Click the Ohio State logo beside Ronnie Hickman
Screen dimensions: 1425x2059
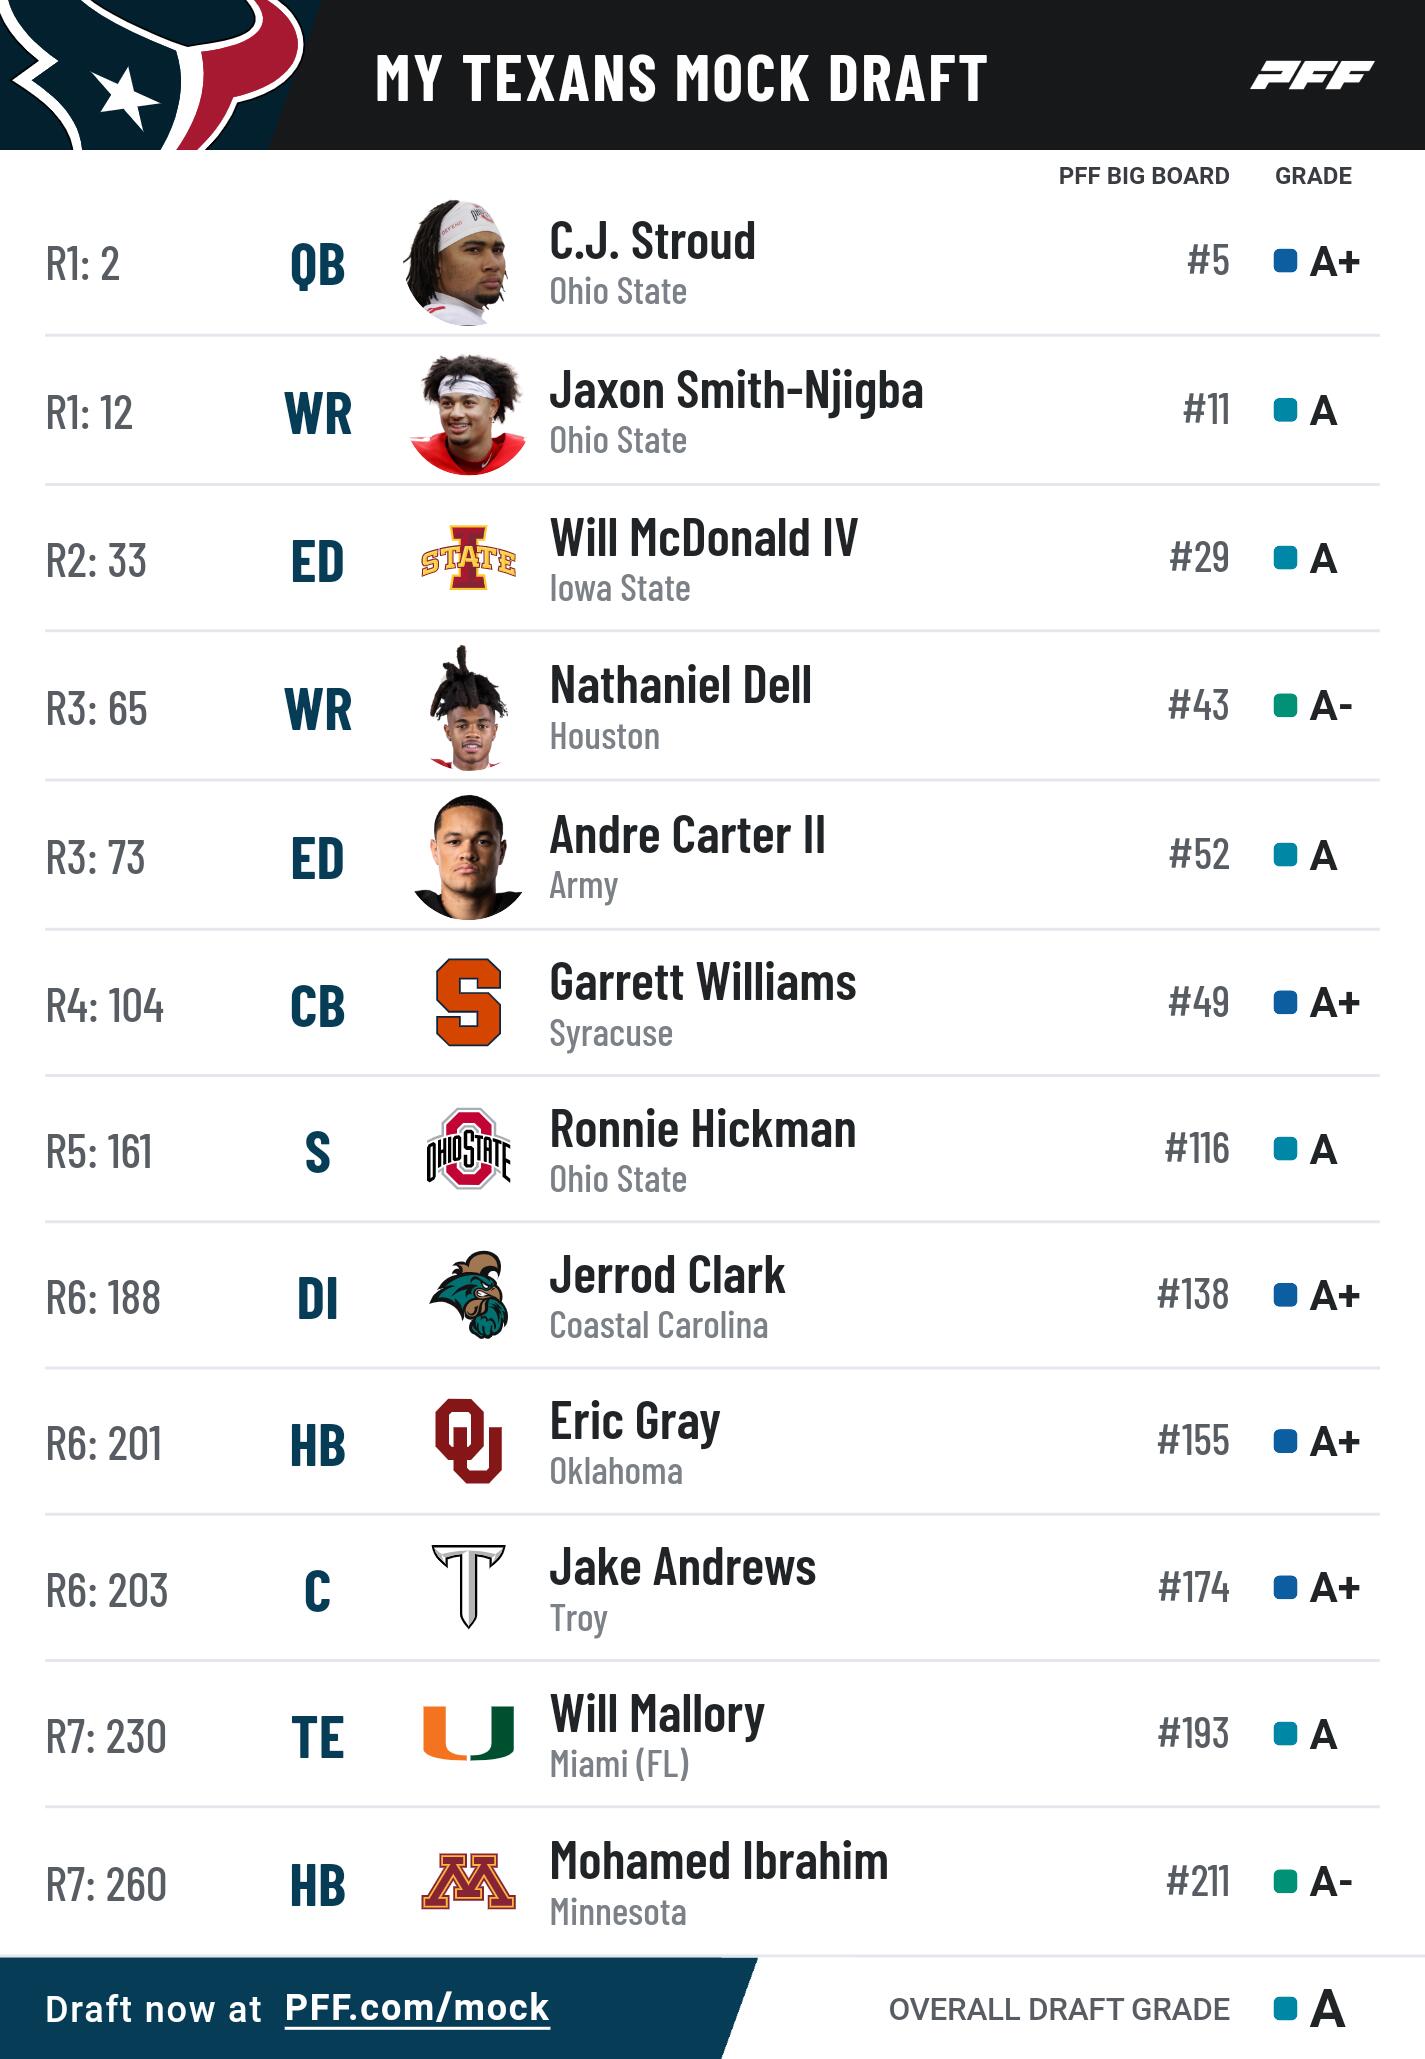pyautogui.click(x=468, y=1149)
